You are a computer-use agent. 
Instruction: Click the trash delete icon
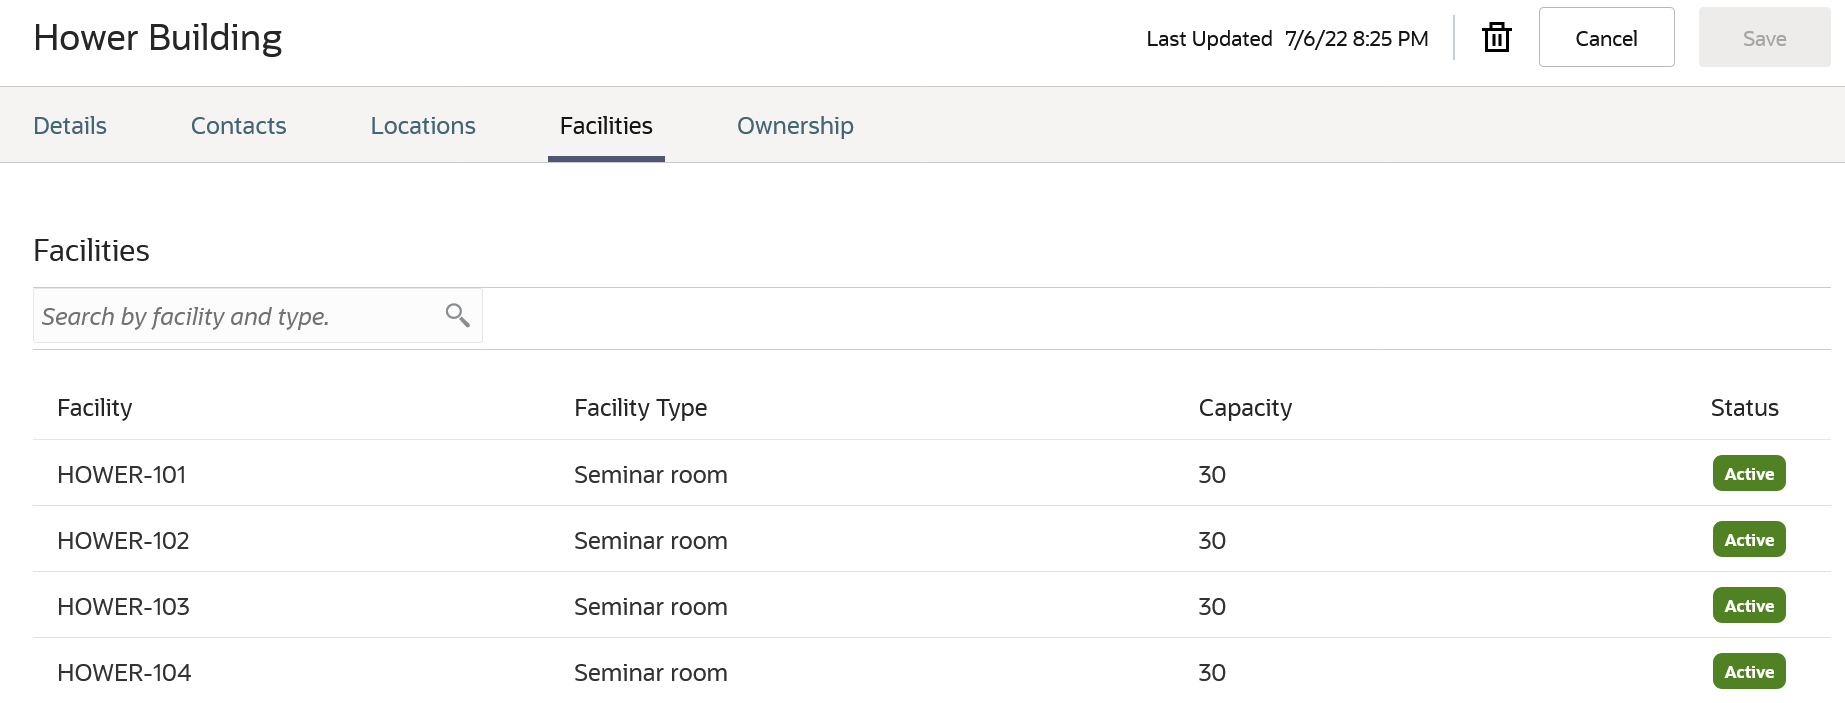(1496, 38)
